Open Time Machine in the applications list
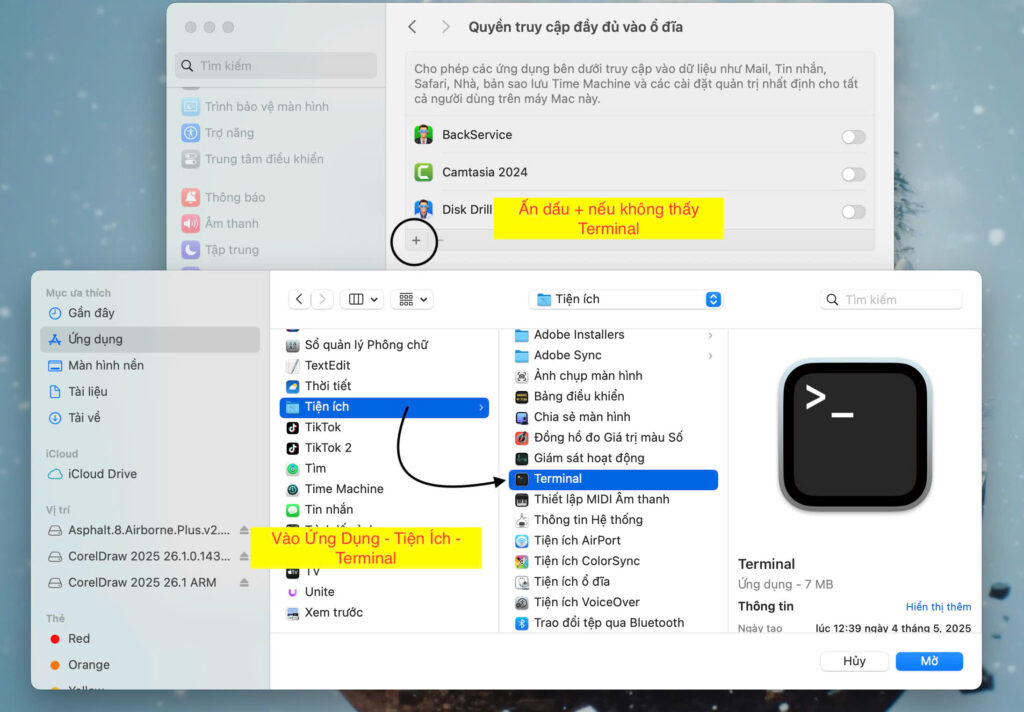Screen dimensions: 1024x712 [x=344, y=489]
